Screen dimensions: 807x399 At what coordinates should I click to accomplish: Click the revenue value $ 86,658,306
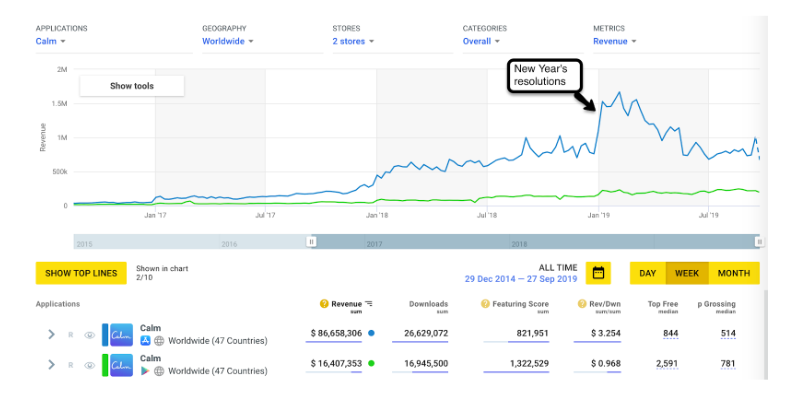pyautogui.click(x=336, y=333)
